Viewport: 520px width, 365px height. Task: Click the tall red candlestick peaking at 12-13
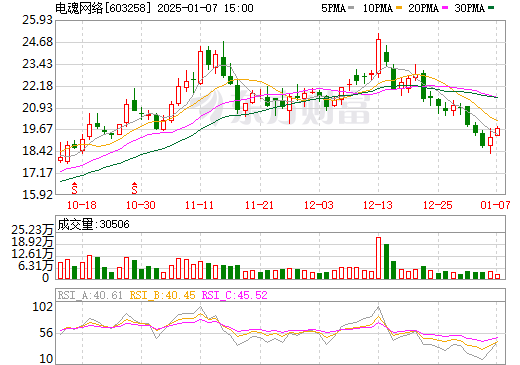(x=378, y=56)
